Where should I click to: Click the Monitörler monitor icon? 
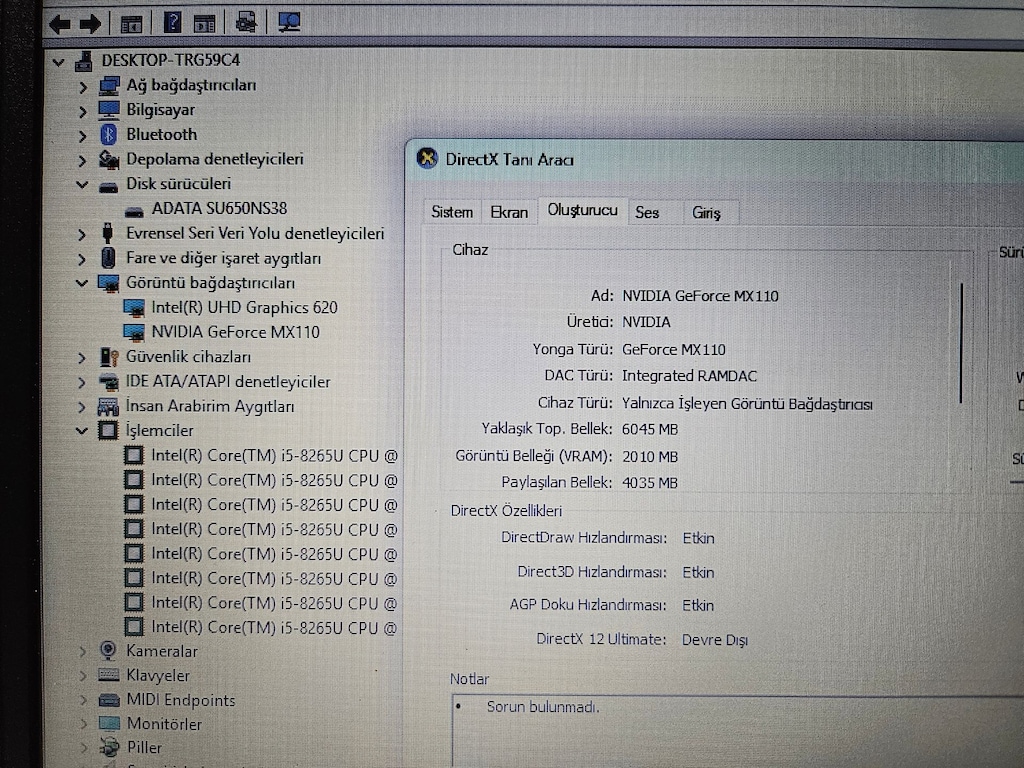click(108, 724)
